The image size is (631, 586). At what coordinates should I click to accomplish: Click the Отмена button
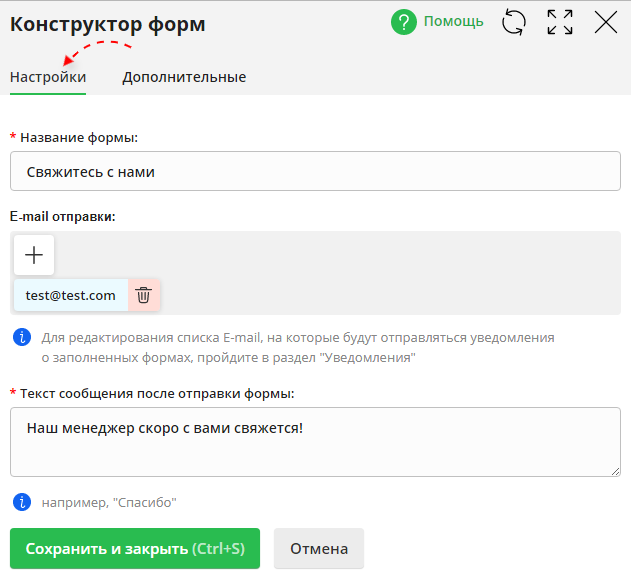(319, 549)
